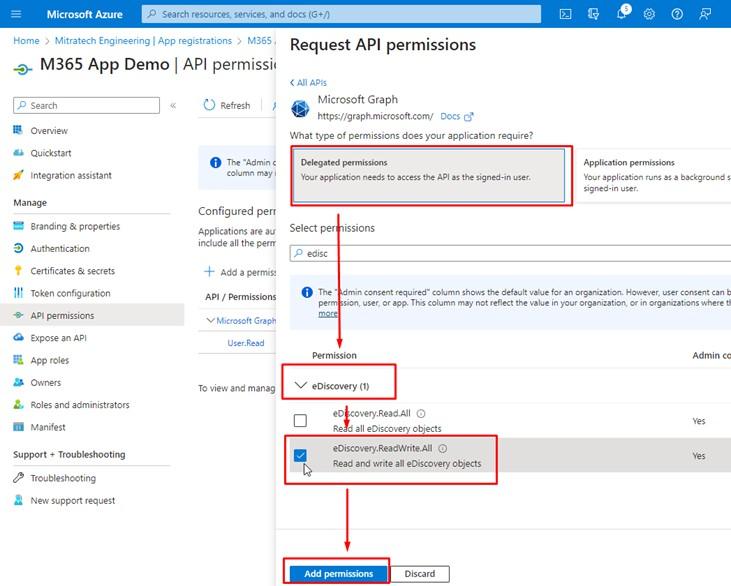Open the Directories and subscriptions filter icon
The image size is (731, 586).
pos(593,14)
